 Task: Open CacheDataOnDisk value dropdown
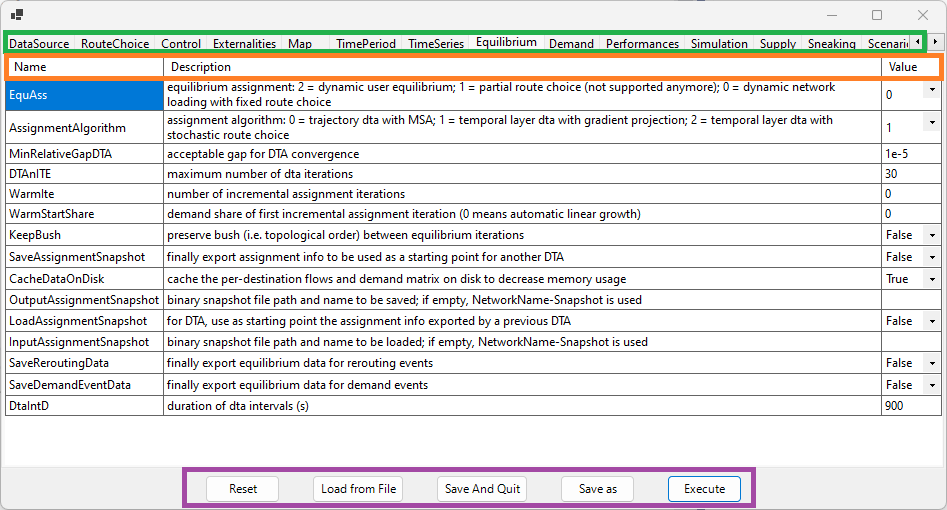coord(931,279)
